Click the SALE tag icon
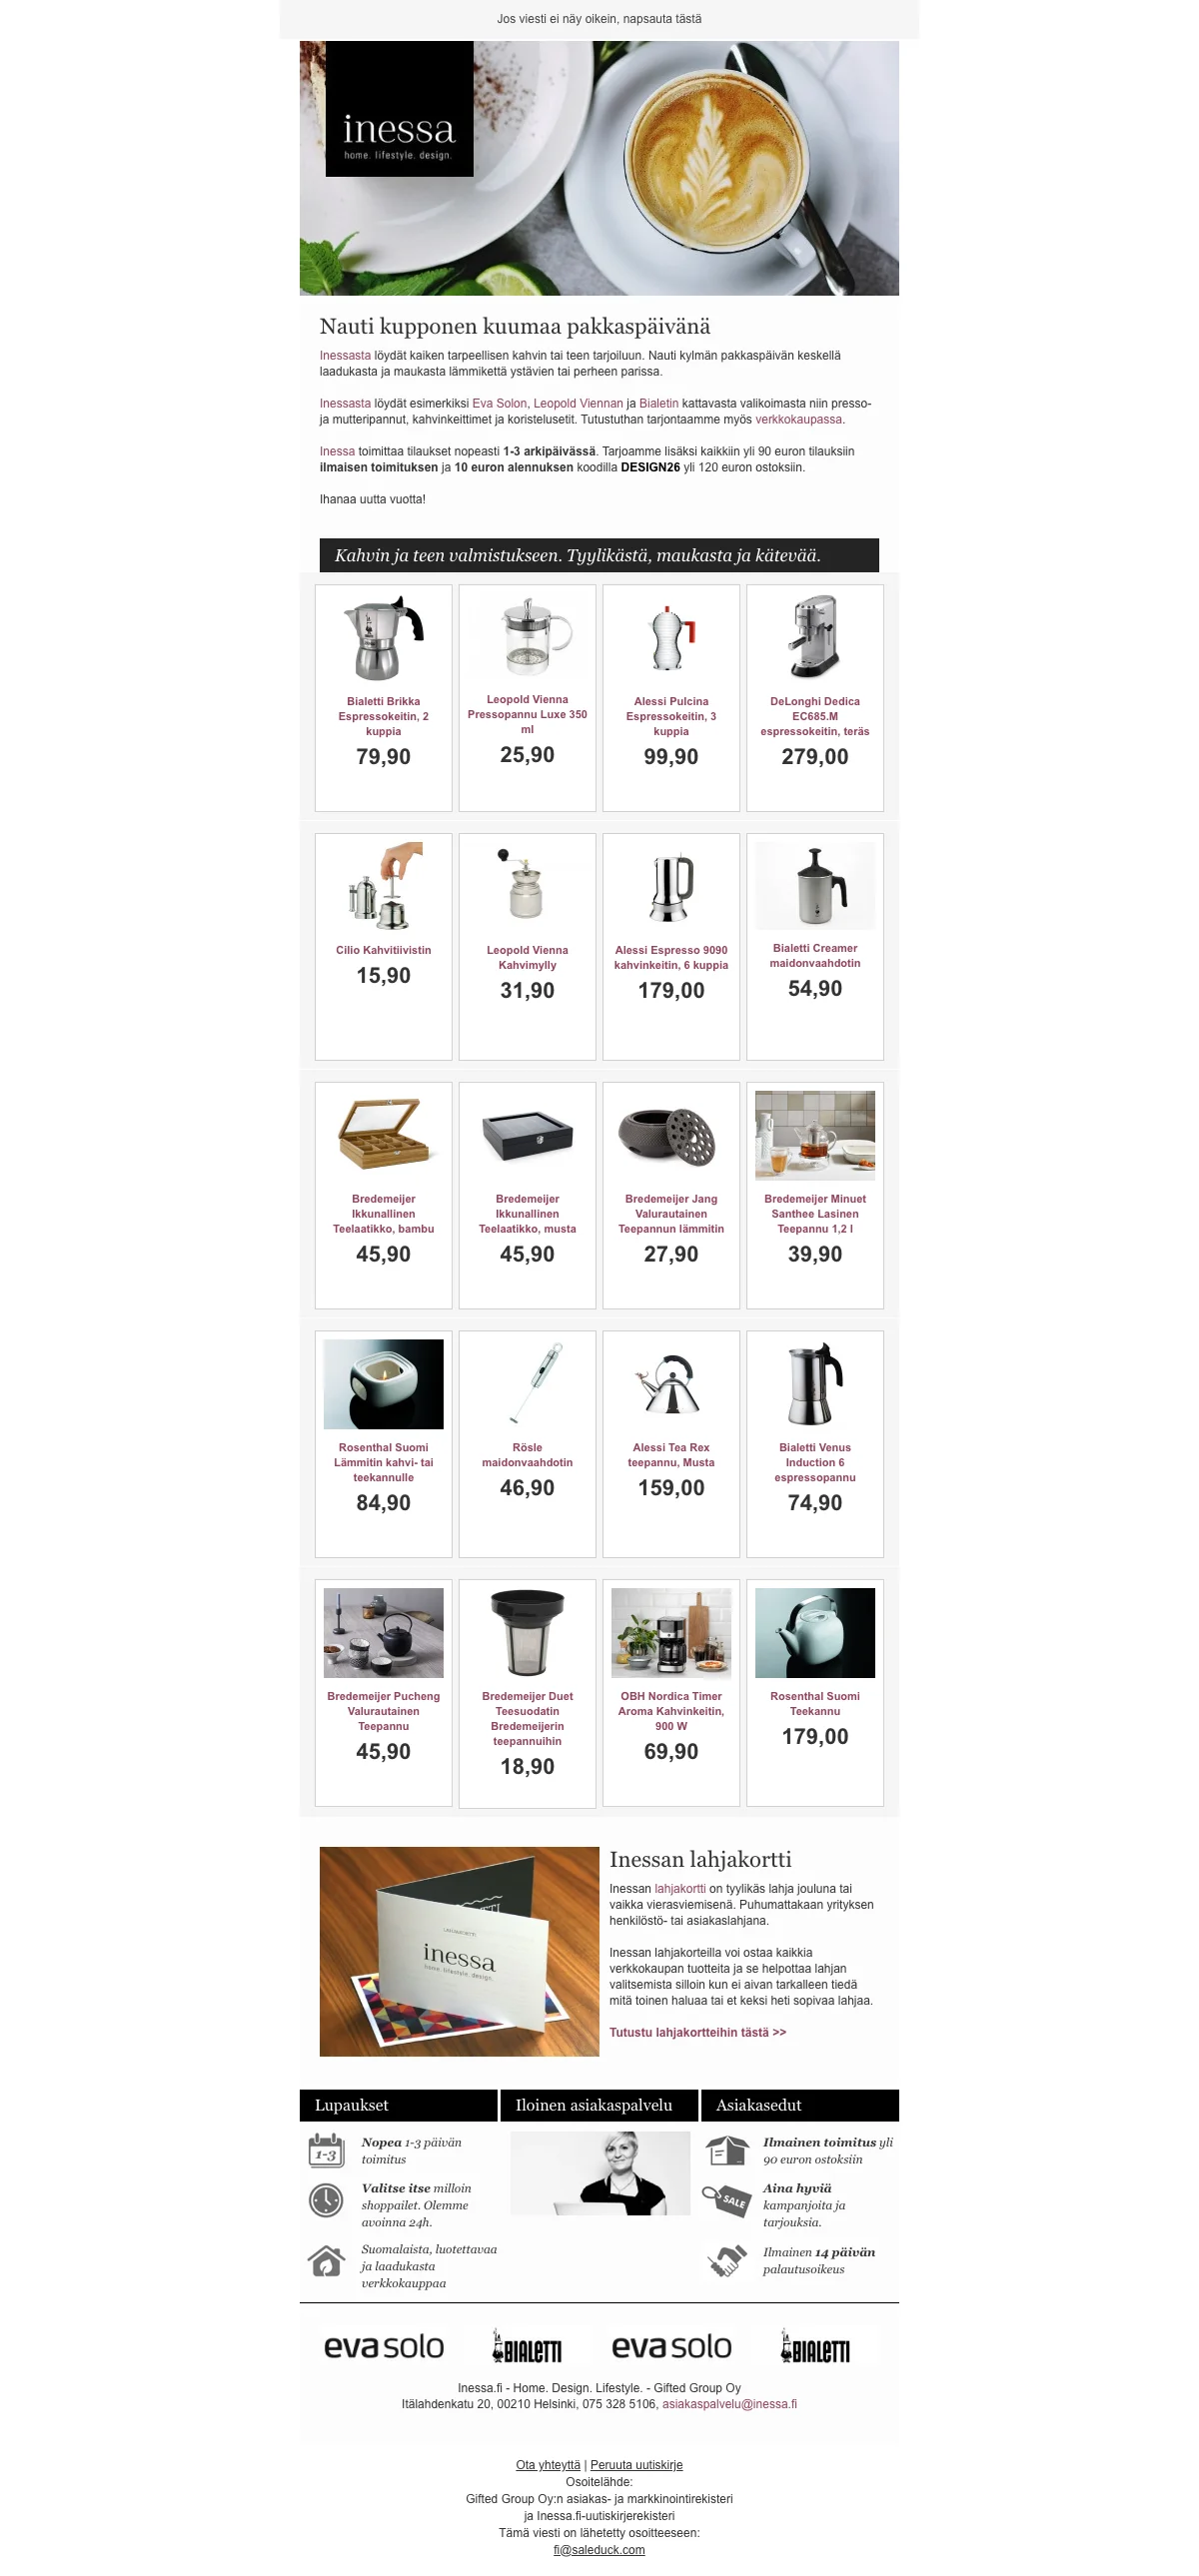Image resolution: width=1199 pixels, height=2576 pixels. [x=727, y=2200]
